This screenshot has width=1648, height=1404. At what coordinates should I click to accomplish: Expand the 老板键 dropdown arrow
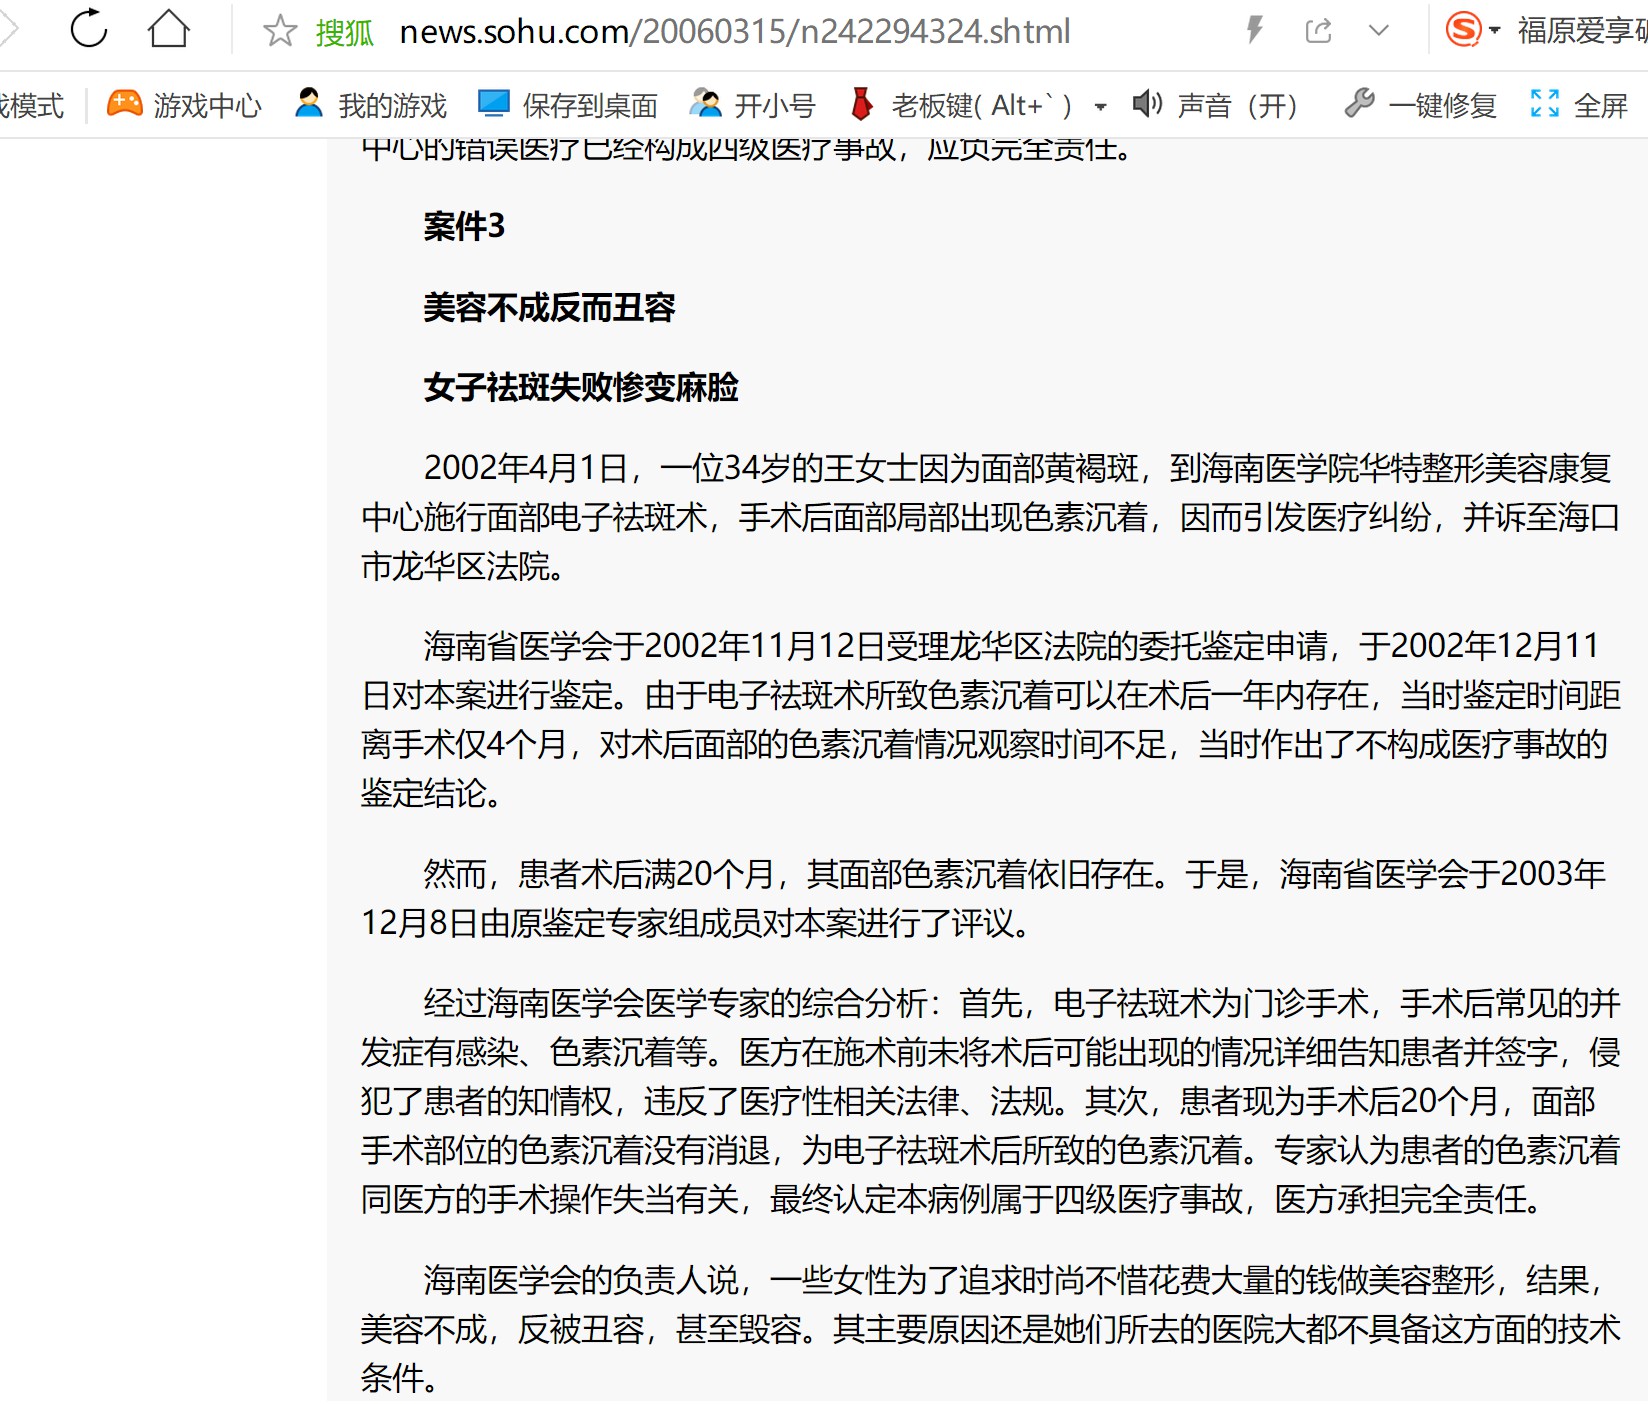tap(1100, 106)
